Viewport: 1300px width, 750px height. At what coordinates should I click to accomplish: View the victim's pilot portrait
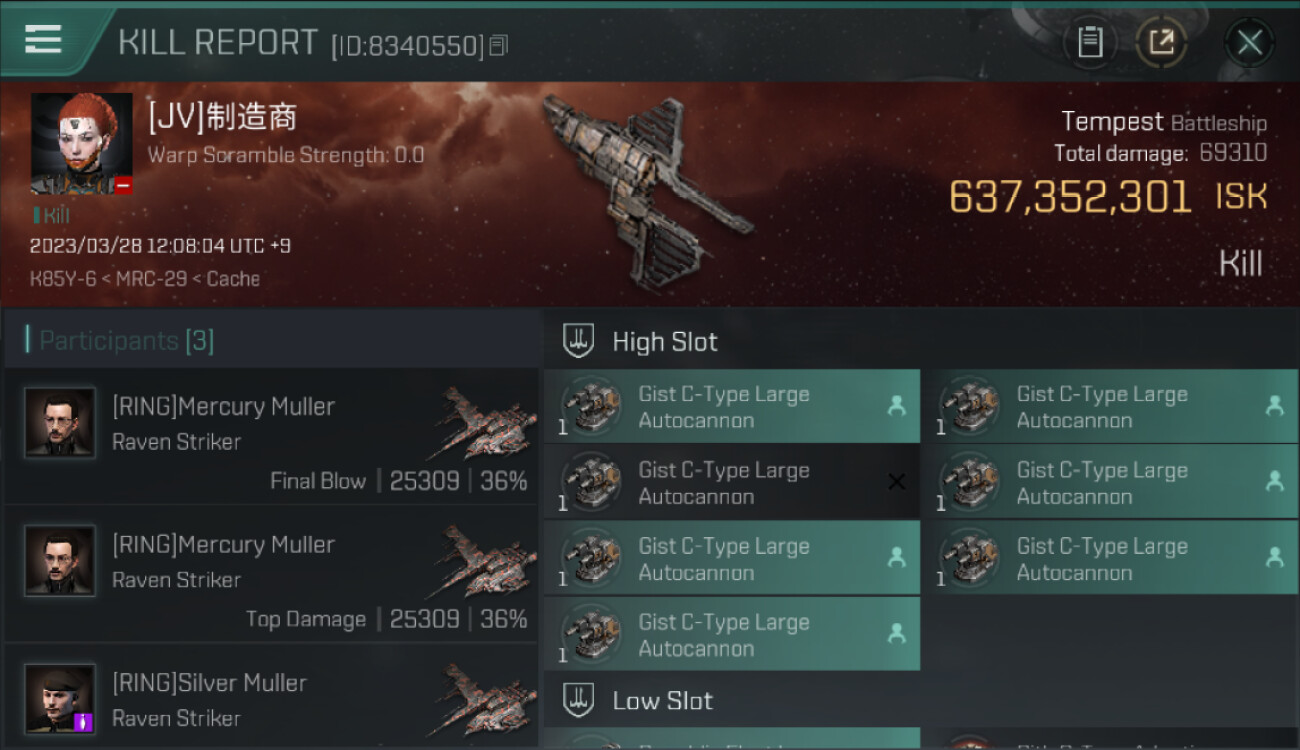point(81,144)
